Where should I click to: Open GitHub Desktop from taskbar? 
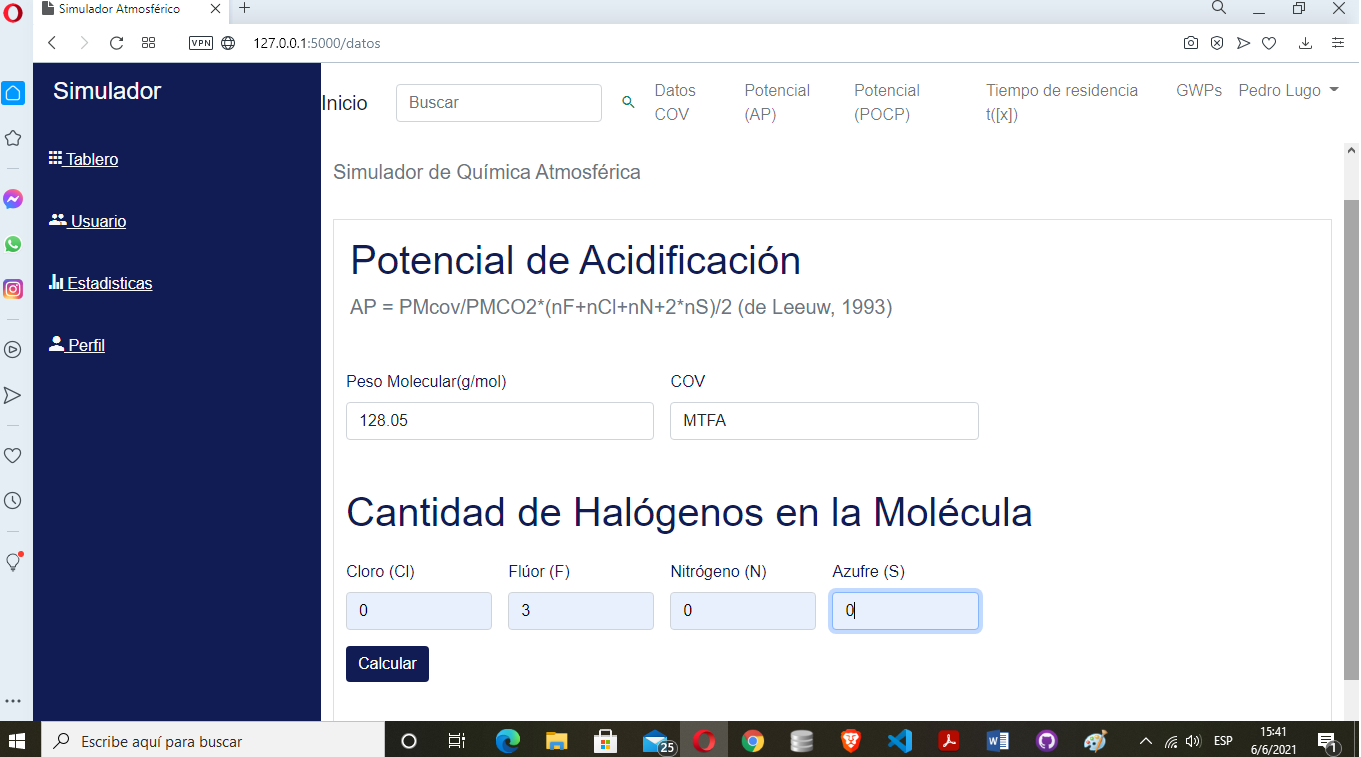[1046, 741]
